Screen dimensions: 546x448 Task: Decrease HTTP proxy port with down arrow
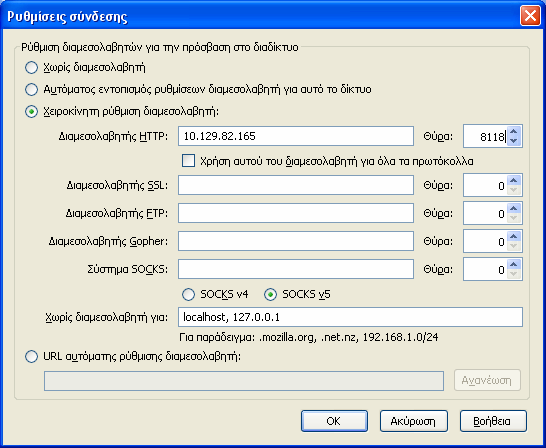click(x=514, y=141)
